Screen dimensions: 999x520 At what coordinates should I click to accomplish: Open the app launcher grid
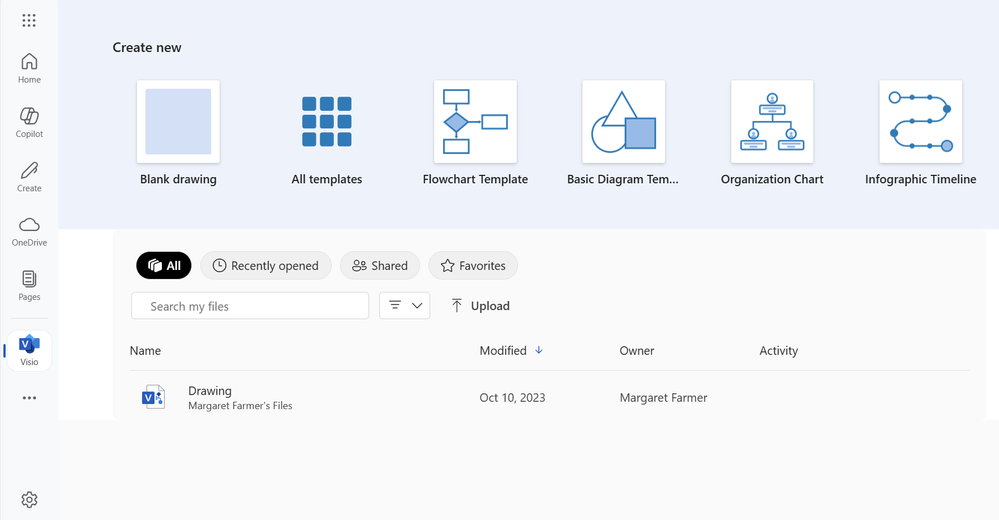(x=29, y=20)
